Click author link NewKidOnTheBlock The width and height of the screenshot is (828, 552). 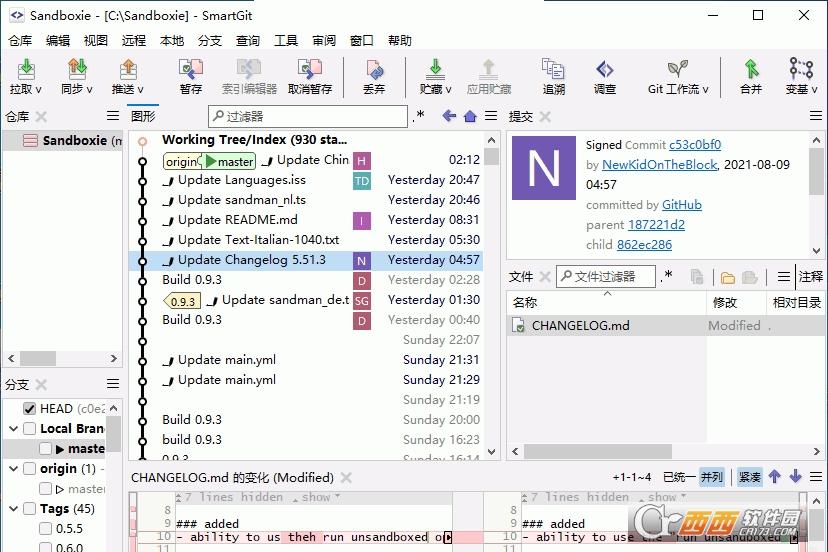[660, 165]
